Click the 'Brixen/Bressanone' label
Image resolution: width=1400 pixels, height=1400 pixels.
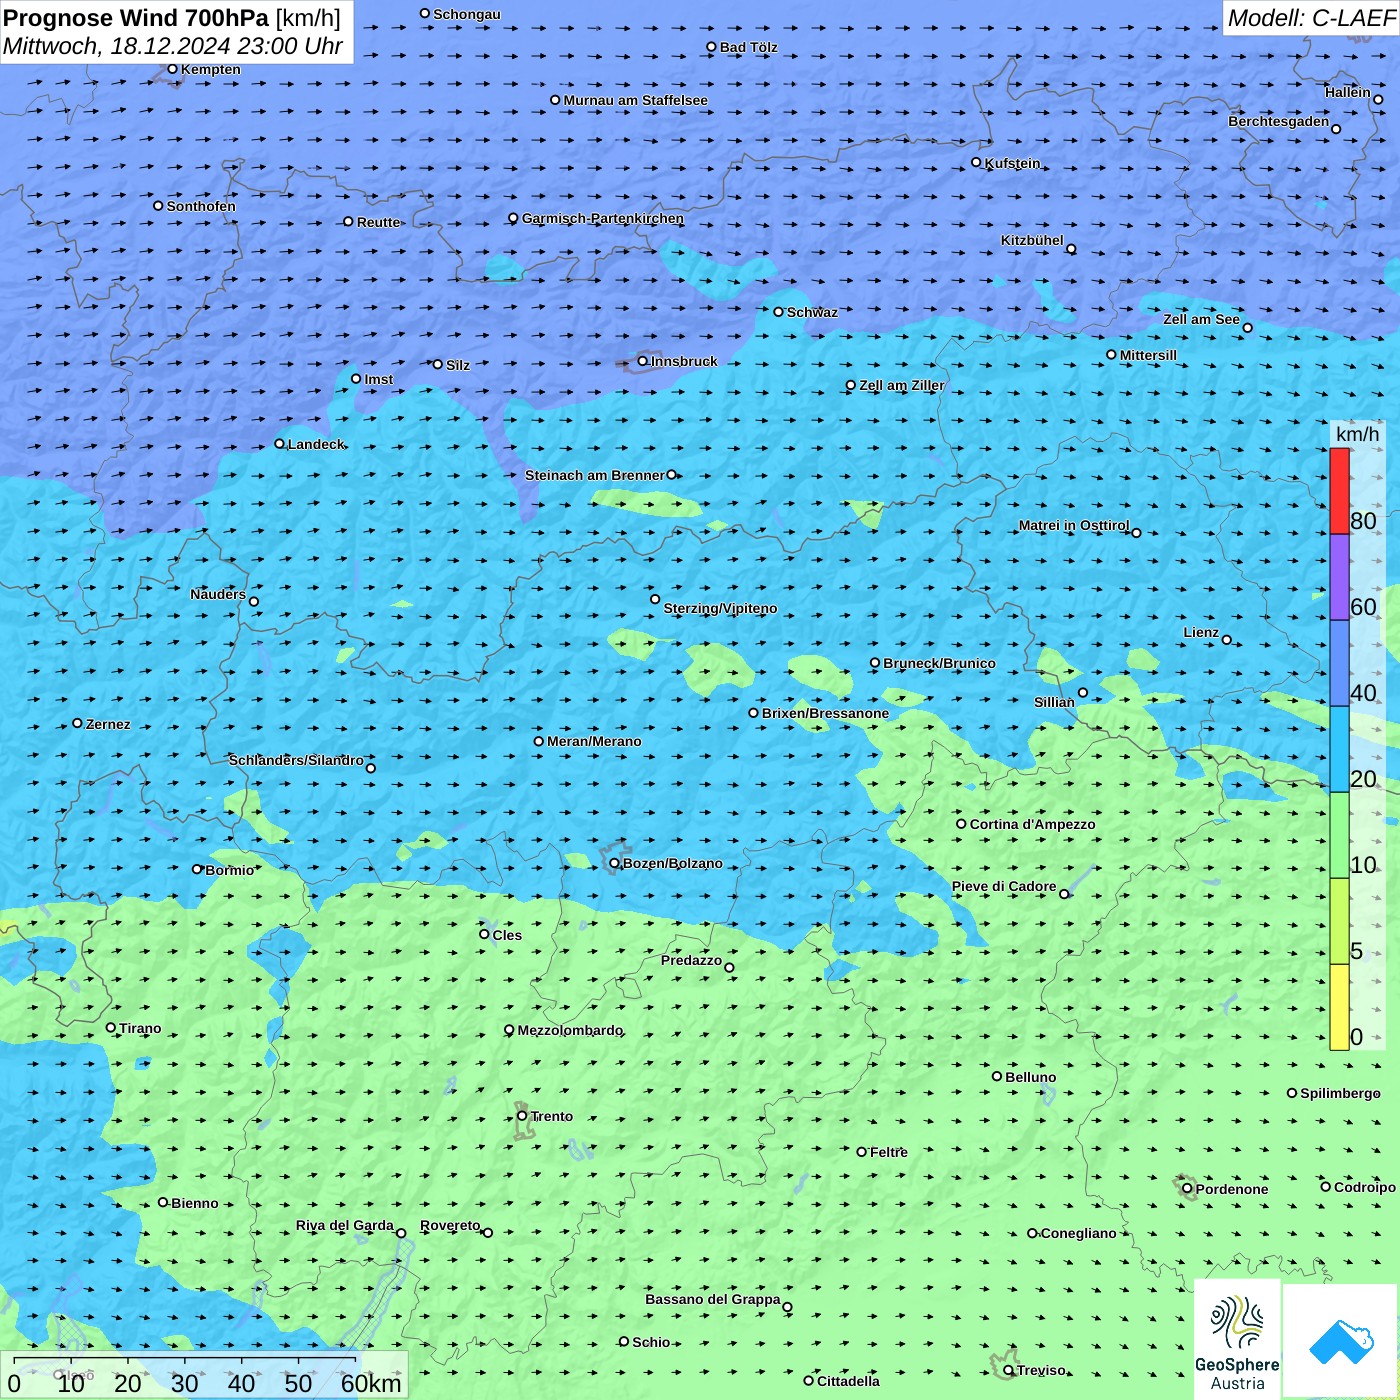tap(825, 713)
